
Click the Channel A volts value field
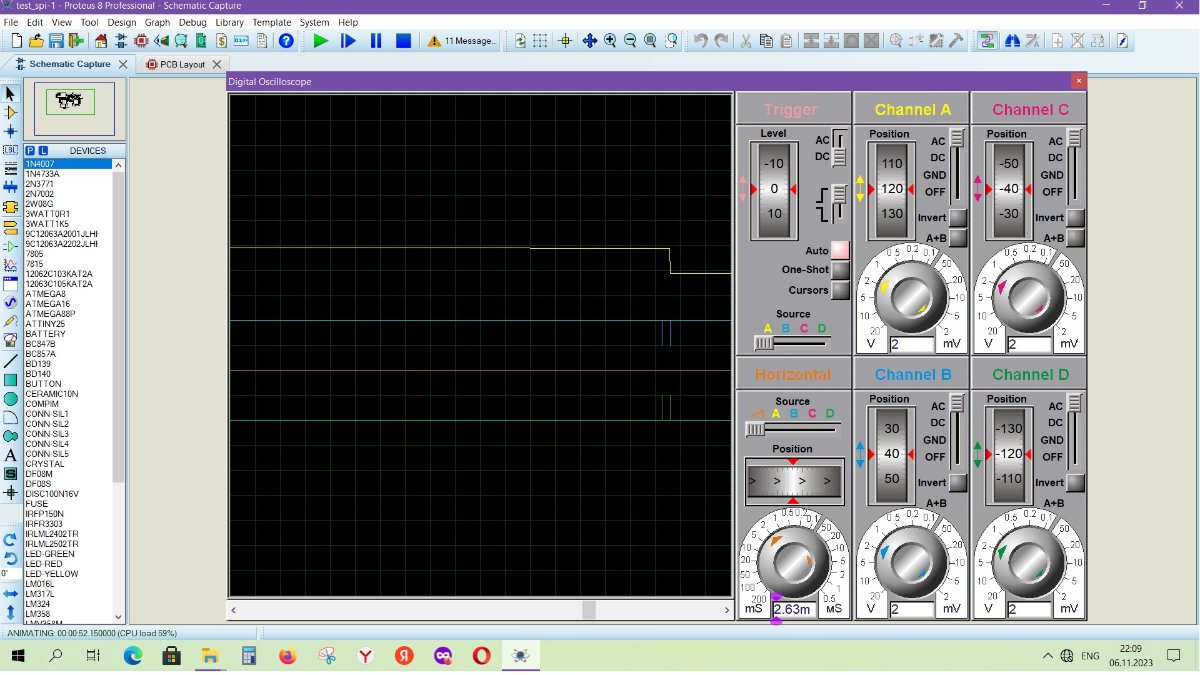(911, 344)
